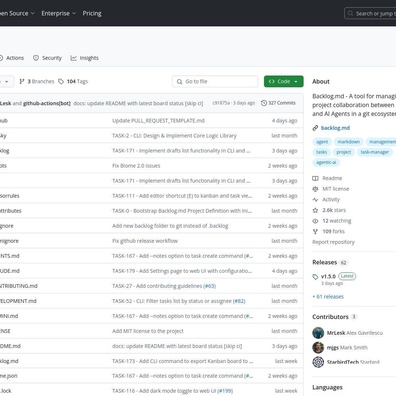Open the Contributors heading link
Screen dimensions: 396x396
click(x=330, y=317)
